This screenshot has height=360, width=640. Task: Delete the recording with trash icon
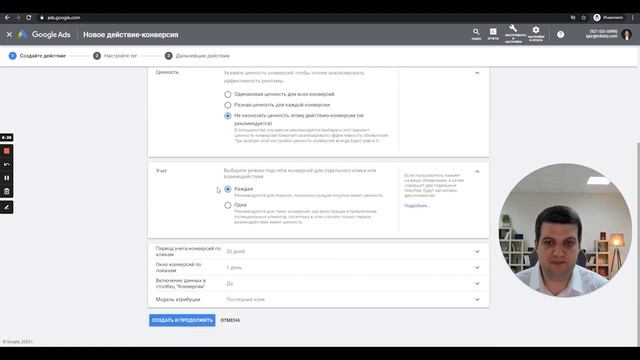coord(7,191)
